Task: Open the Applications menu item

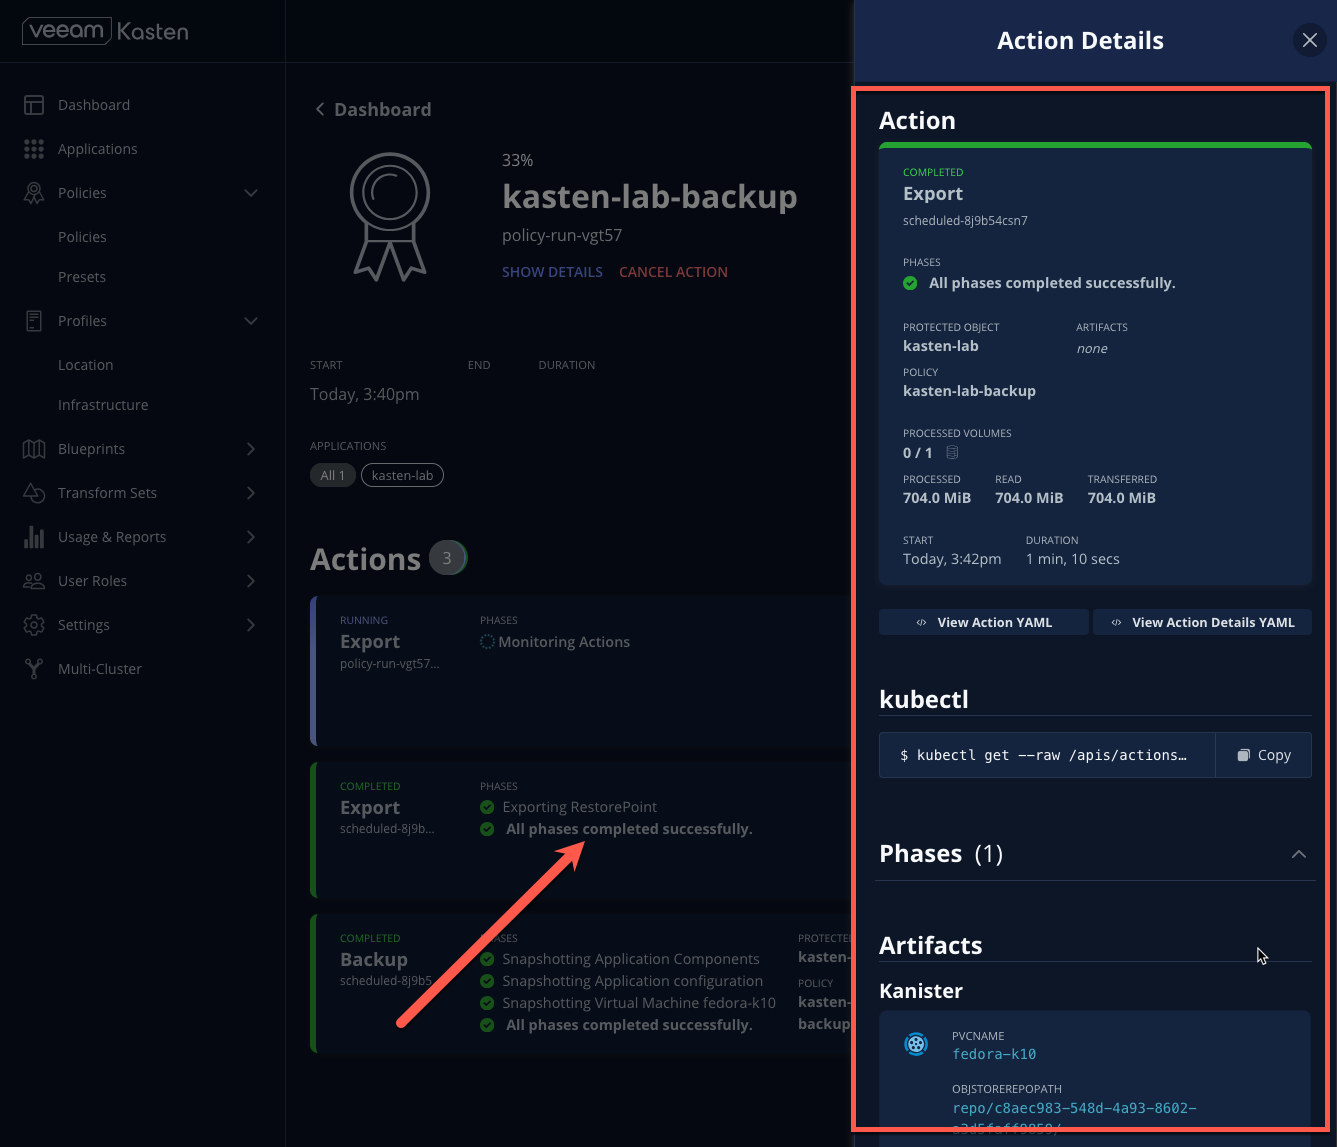Action: coord(98,149)
